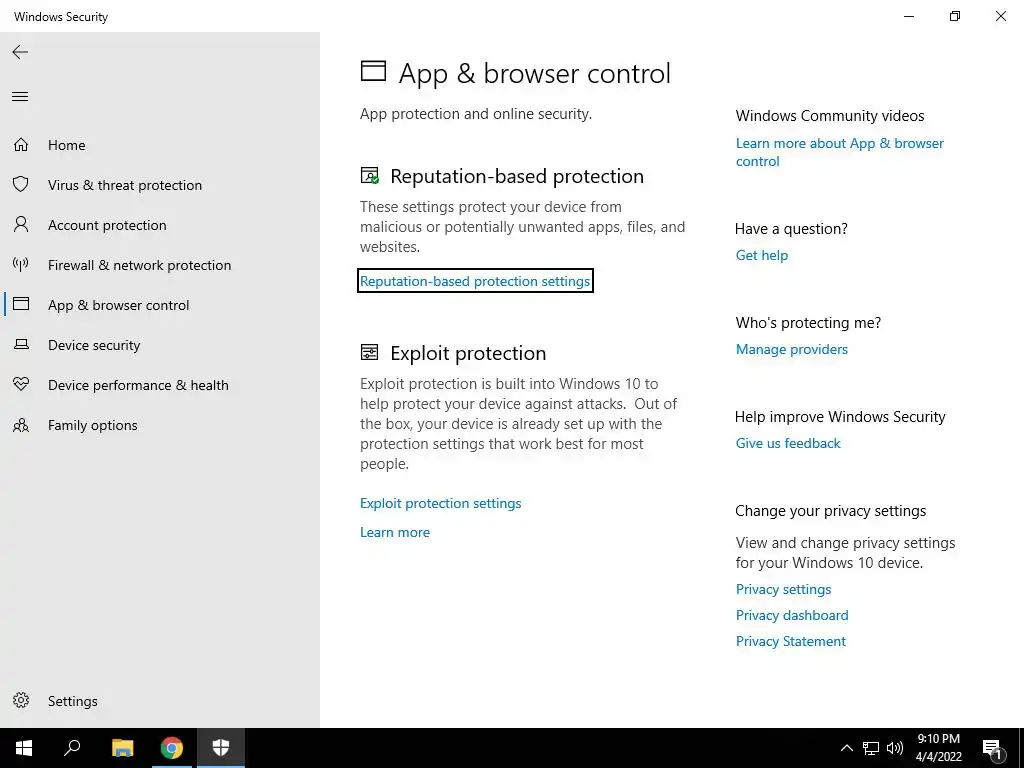Select Device performance & health

(138, 385)
